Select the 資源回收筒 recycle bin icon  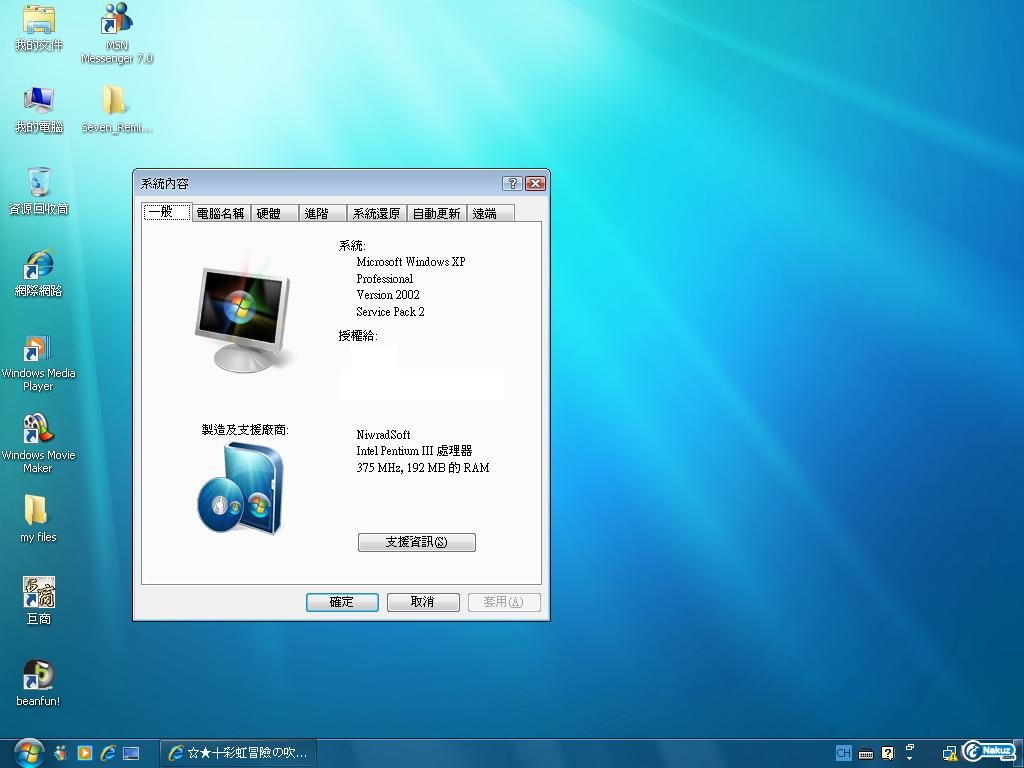click(x=39, y=191)
